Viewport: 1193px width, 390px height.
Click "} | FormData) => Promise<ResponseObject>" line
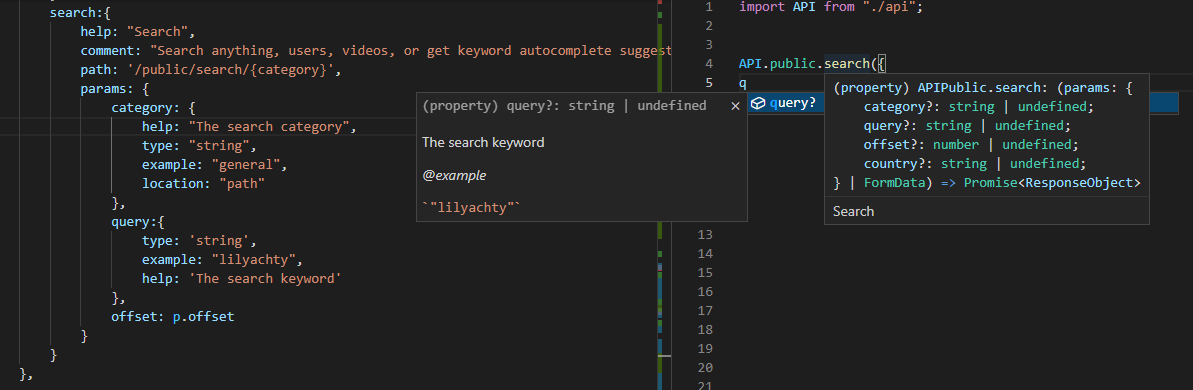987,183
